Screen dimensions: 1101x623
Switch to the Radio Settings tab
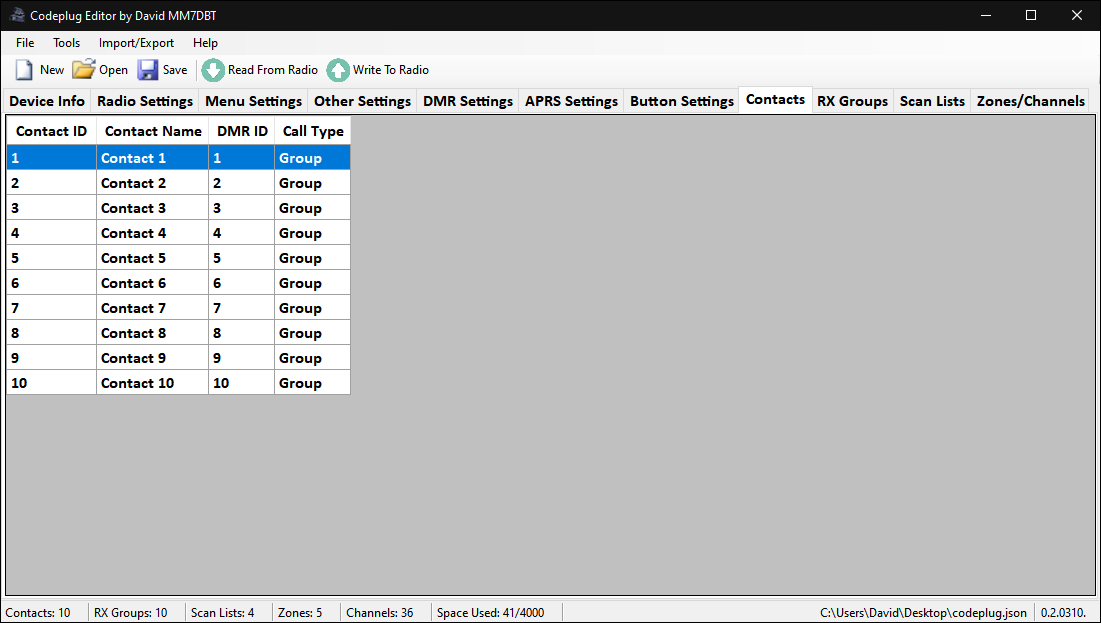145,101
